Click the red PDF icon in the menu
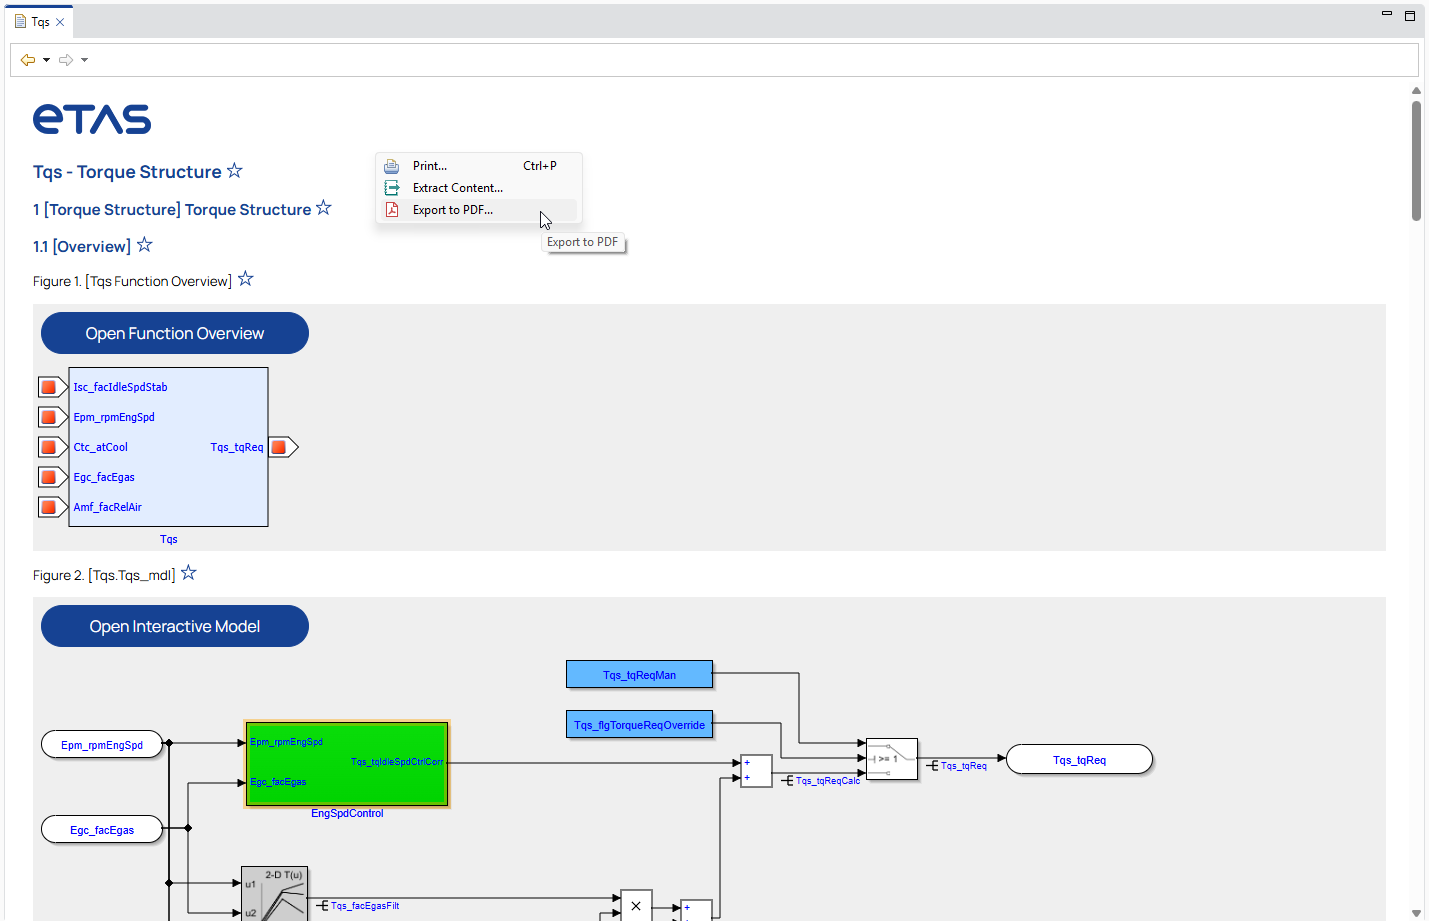 coord(394,210)
